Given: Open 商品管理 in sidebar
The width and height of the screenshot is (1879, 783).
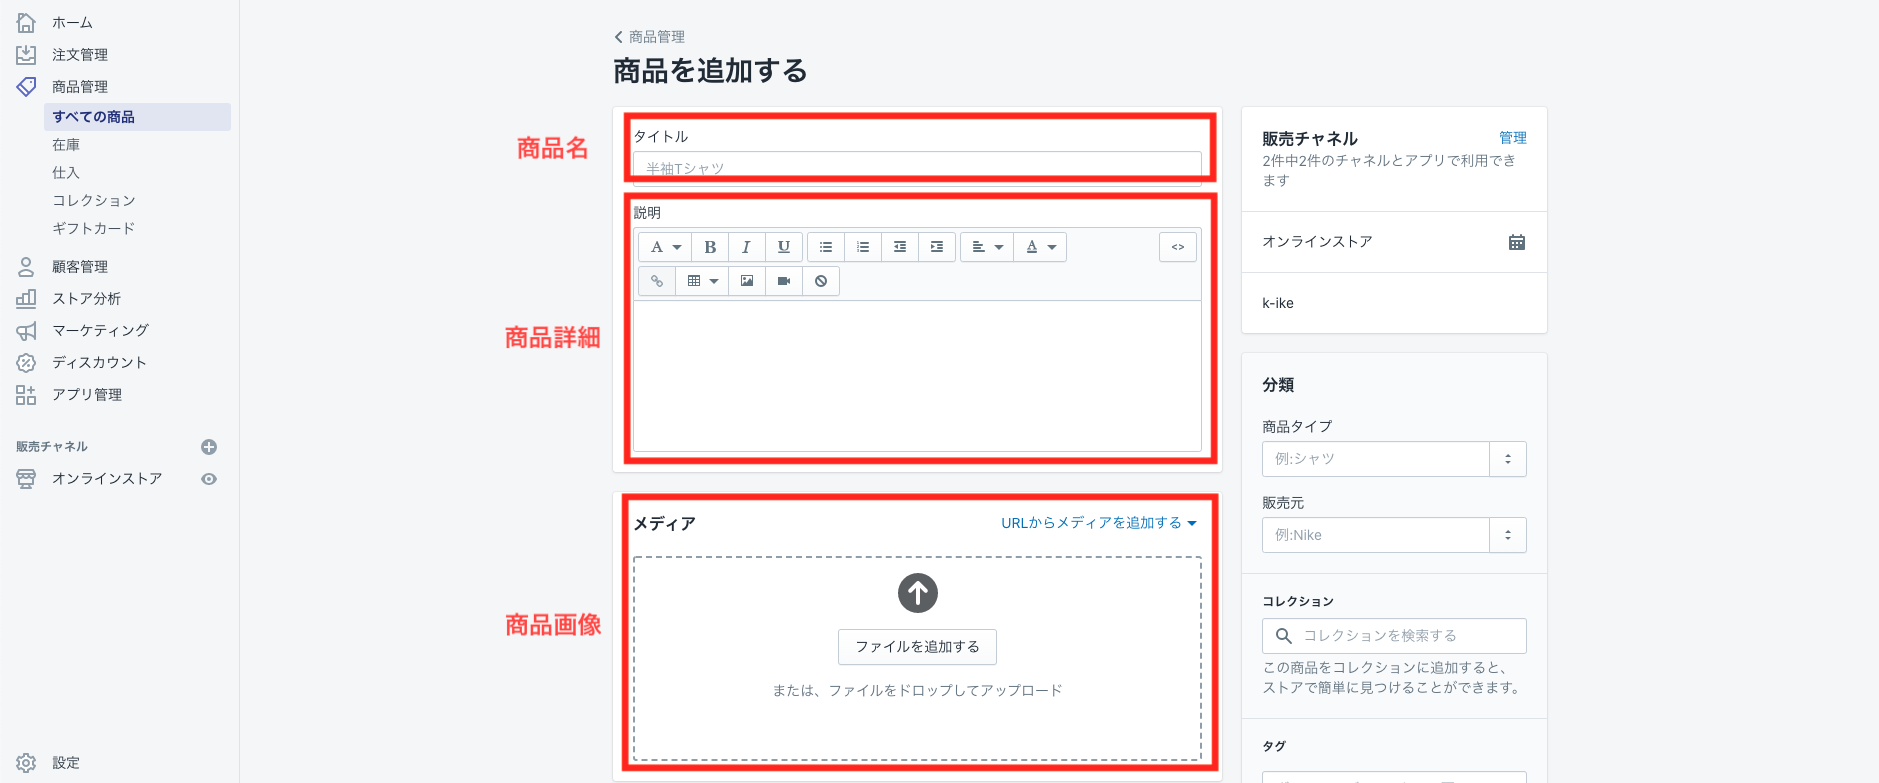Looking at the screenshot, I should (x=80, y=86).
